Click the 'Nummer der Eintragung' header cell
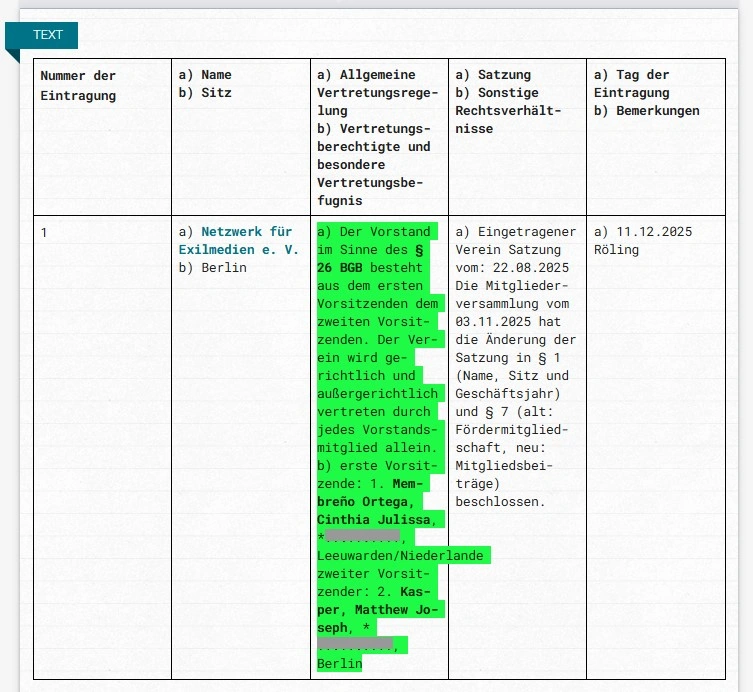Screen dimensions: 753x692 [102, 137]
